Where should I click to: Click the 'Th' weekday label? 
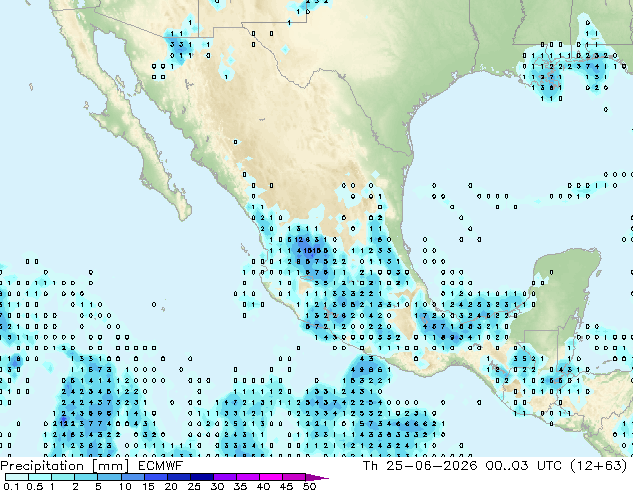click(370, 466)
